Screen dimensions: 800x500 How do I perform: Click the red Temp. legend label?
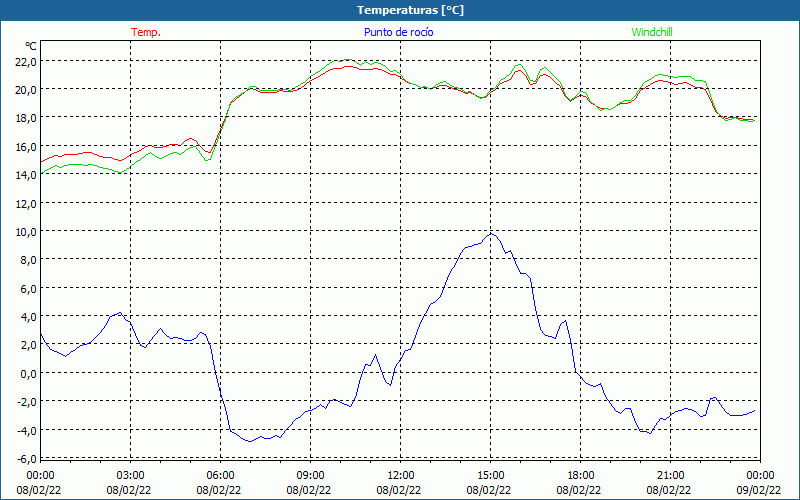pyautogui.click(x=146, y=32)
